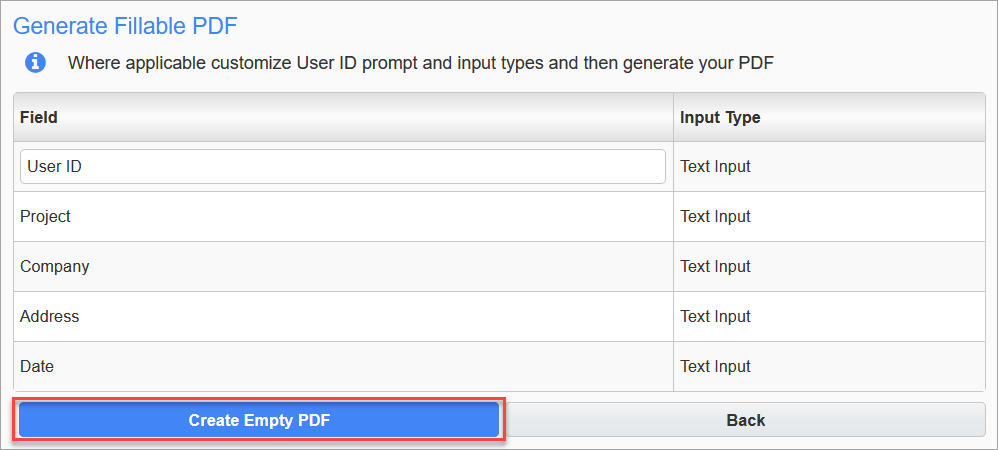Select the Date field cell
998x450 pixels.
(37, 367)
